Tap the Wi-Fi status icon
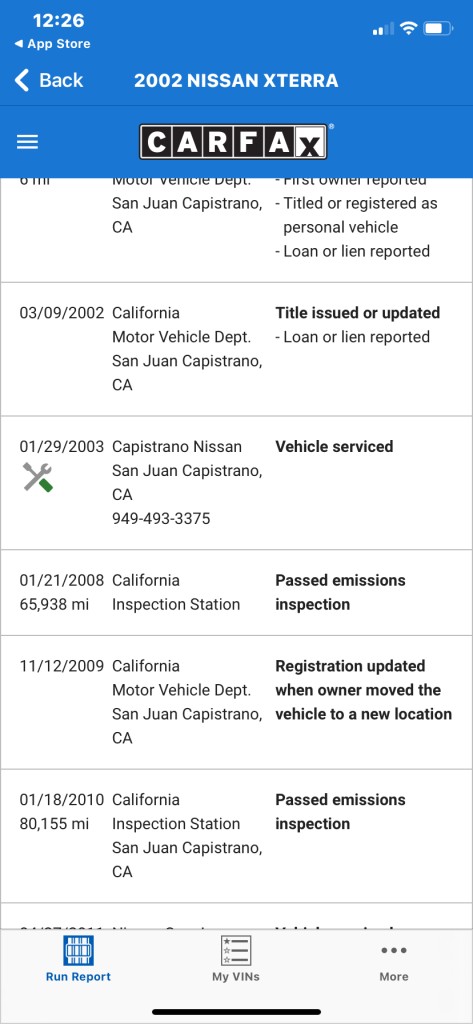473x1024 pixels. [x=408, y=28]
